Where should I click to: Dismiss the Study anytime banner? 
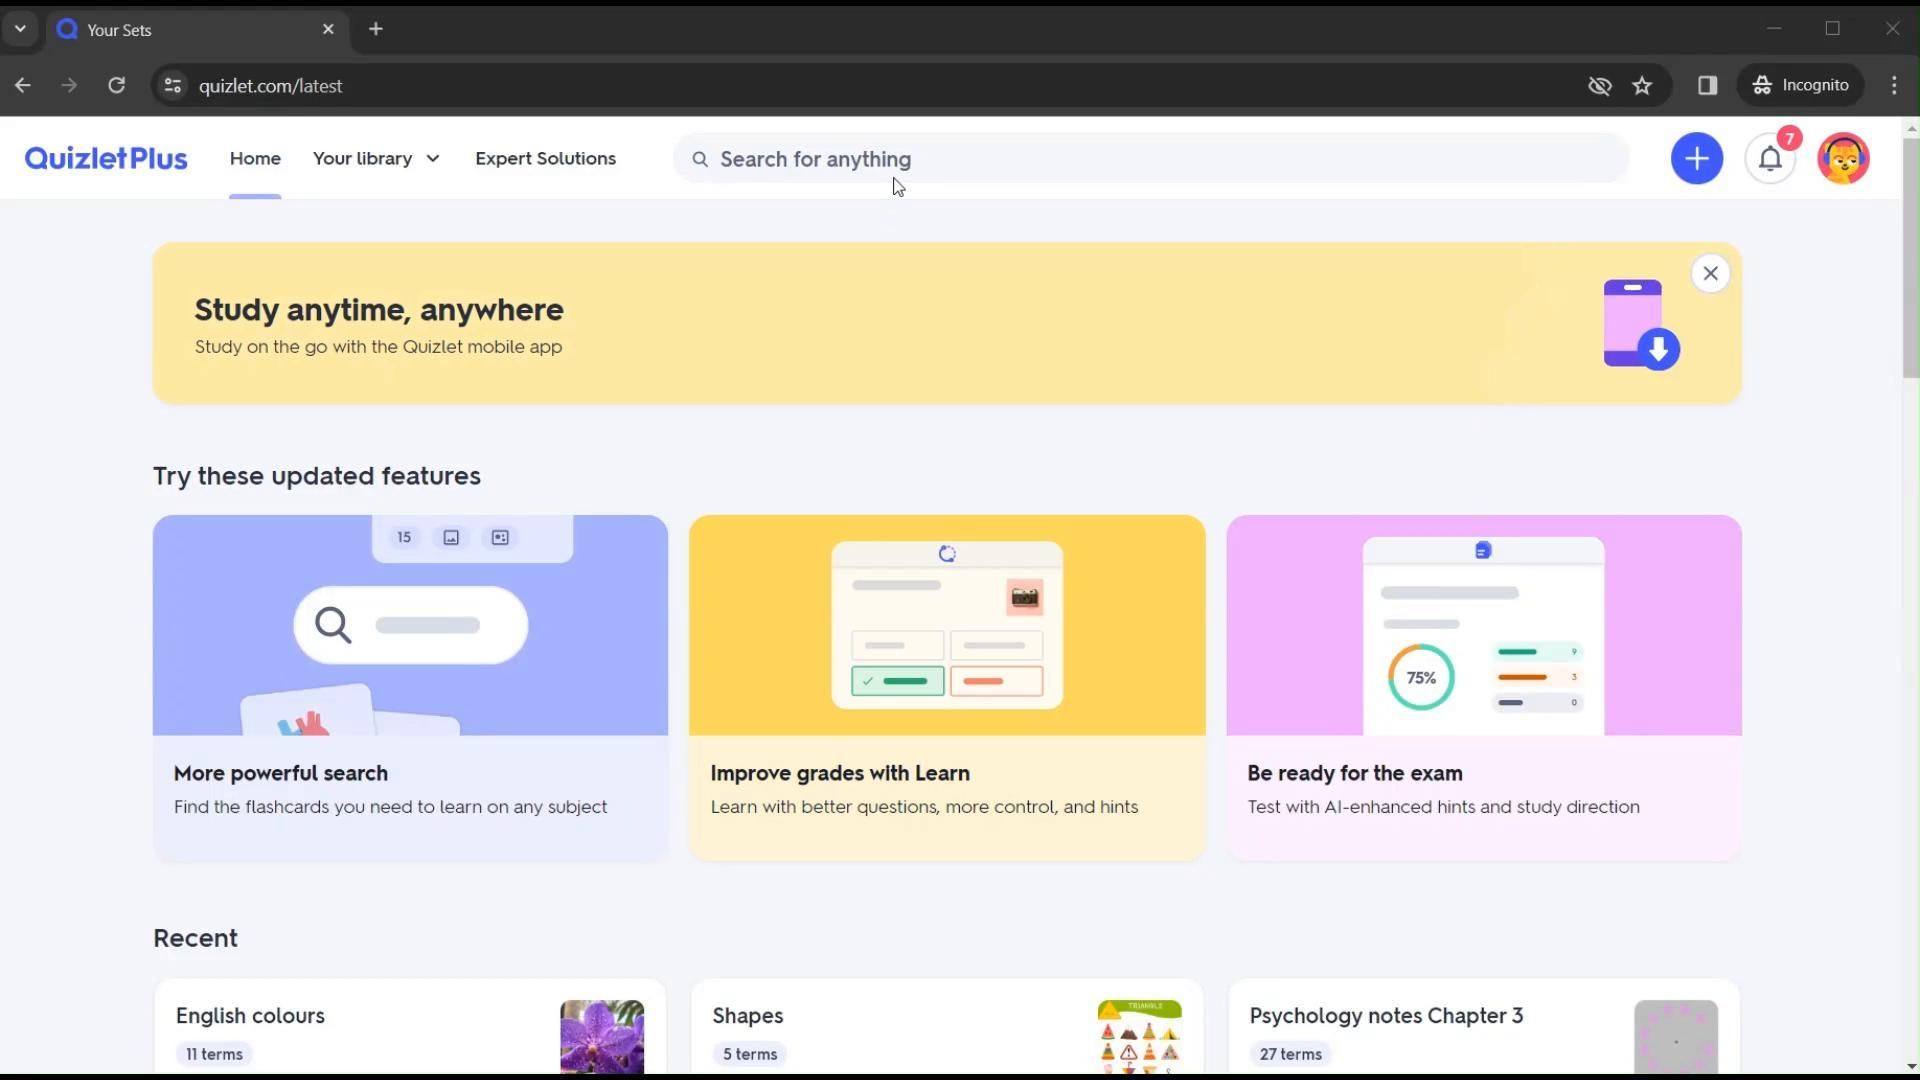(1710, 273)
